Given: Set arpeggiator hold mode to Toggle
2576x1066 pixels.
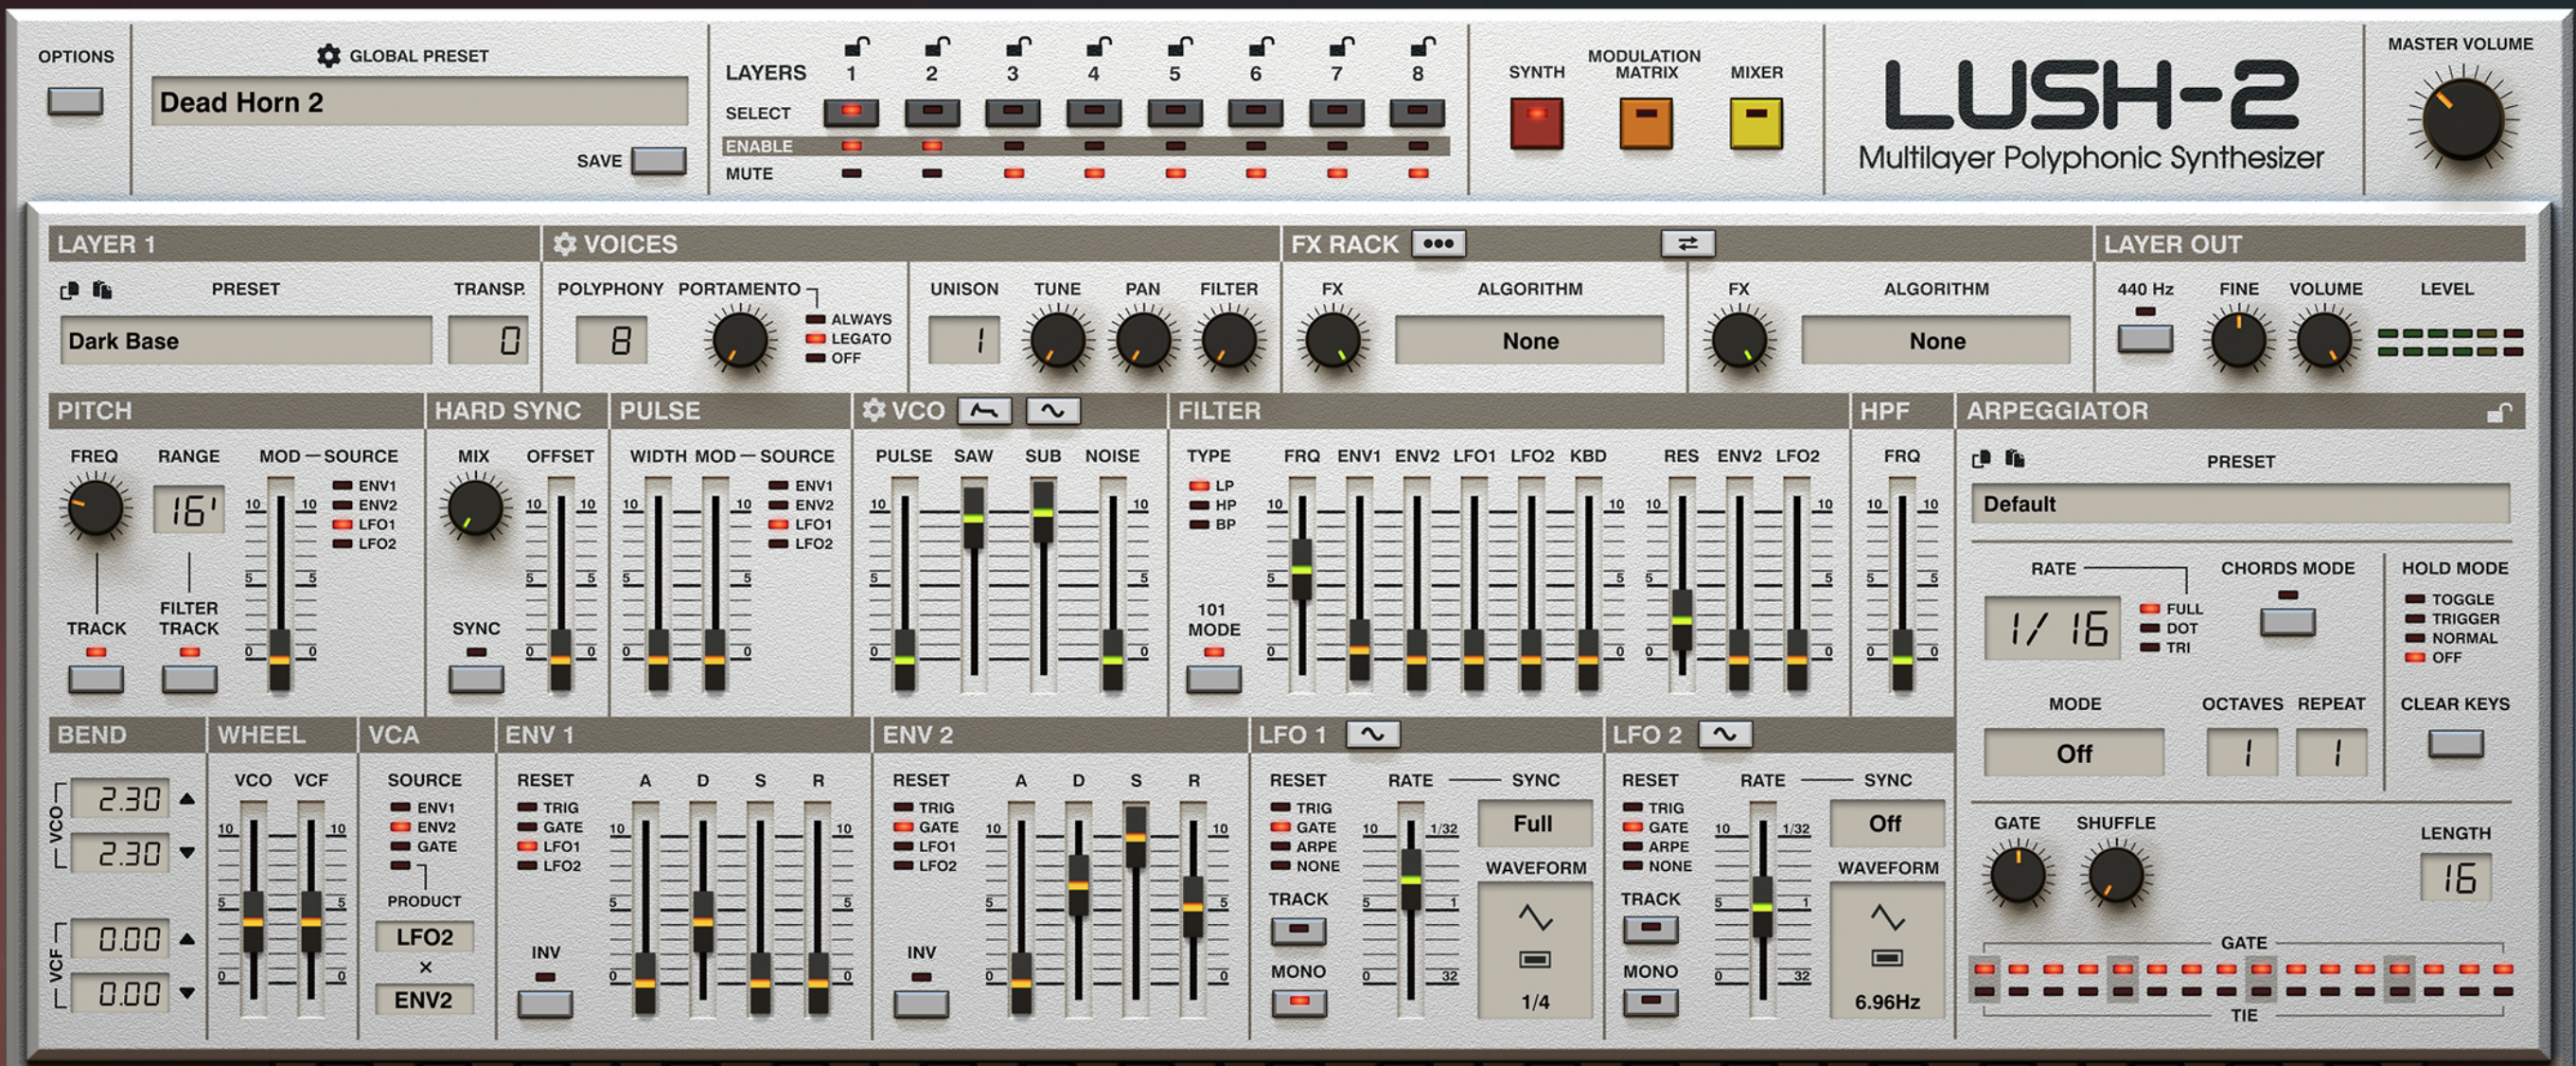Looking at the screenshot, I should pyautogui.click(x=2415, y=599).
